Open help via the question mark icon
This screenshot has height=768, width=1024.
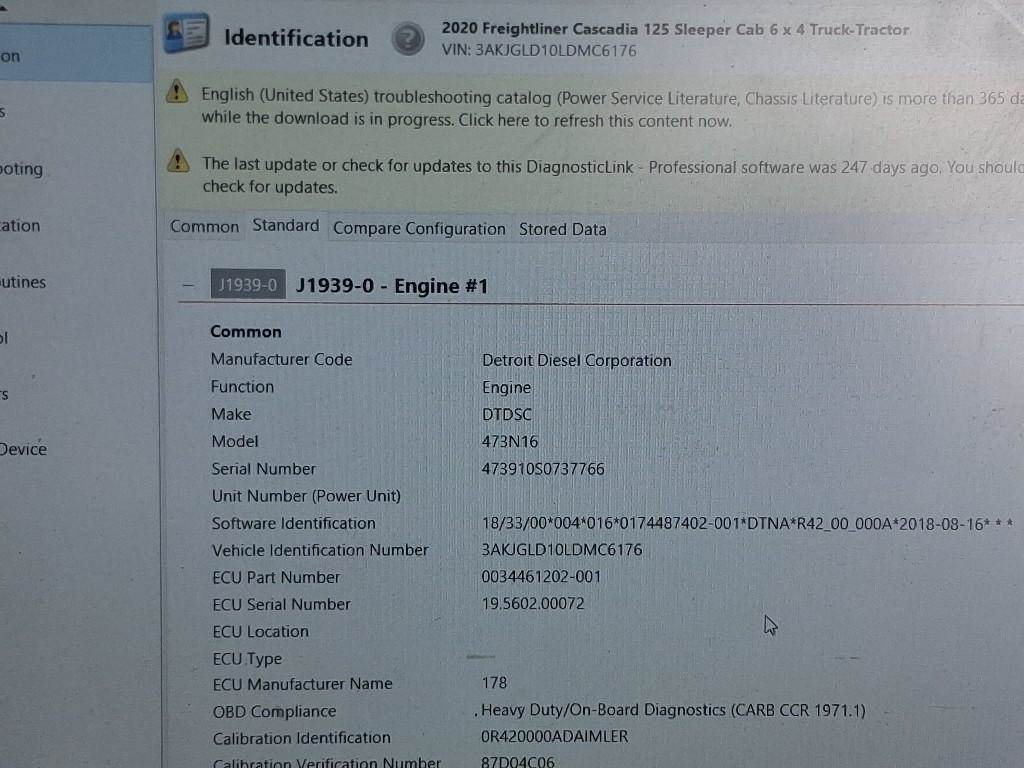click(407, 40)
